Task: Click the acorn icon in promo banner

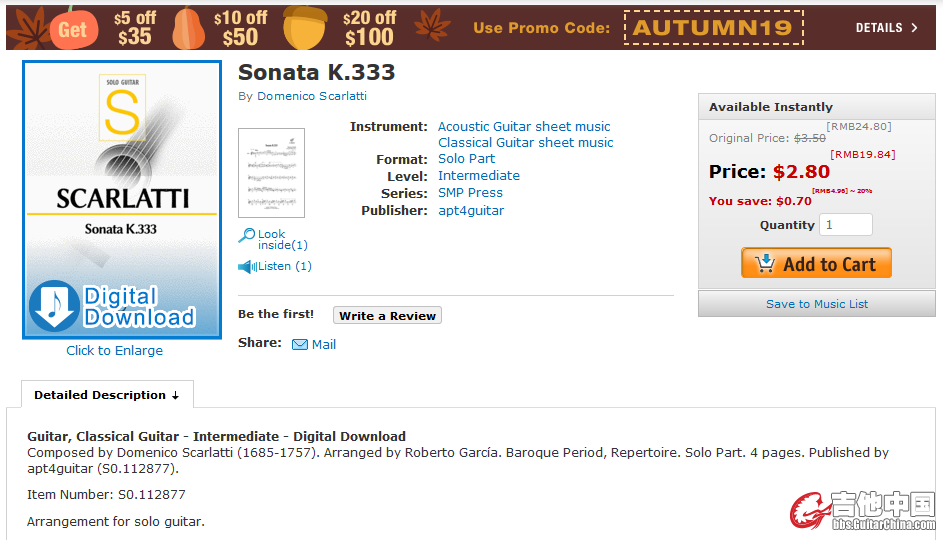Action: pos(305,28)
